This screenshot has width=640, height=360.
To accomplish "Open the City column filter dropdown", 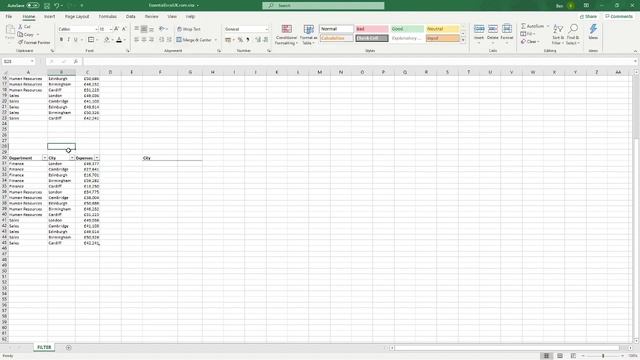I will pyautogui.click(x=72, y=158).
